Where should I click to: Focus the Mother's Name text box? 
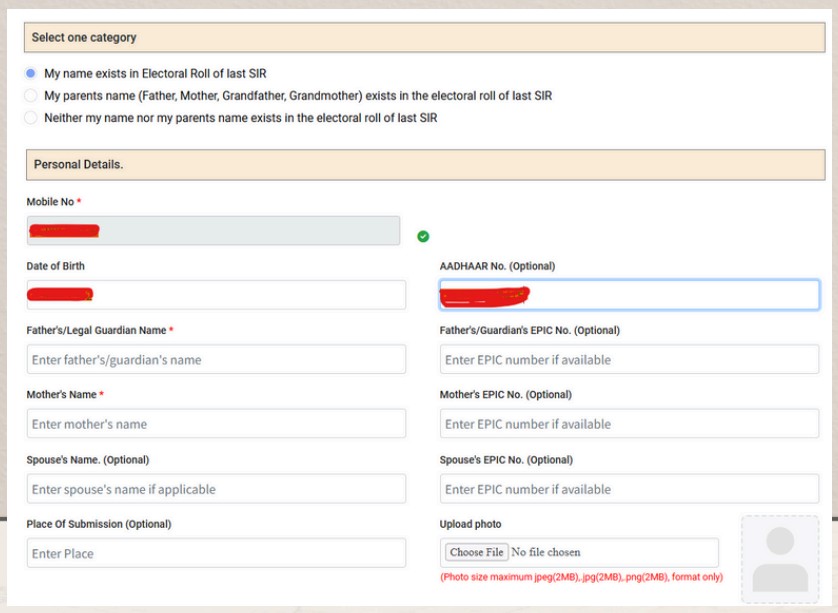coord(216,424)
